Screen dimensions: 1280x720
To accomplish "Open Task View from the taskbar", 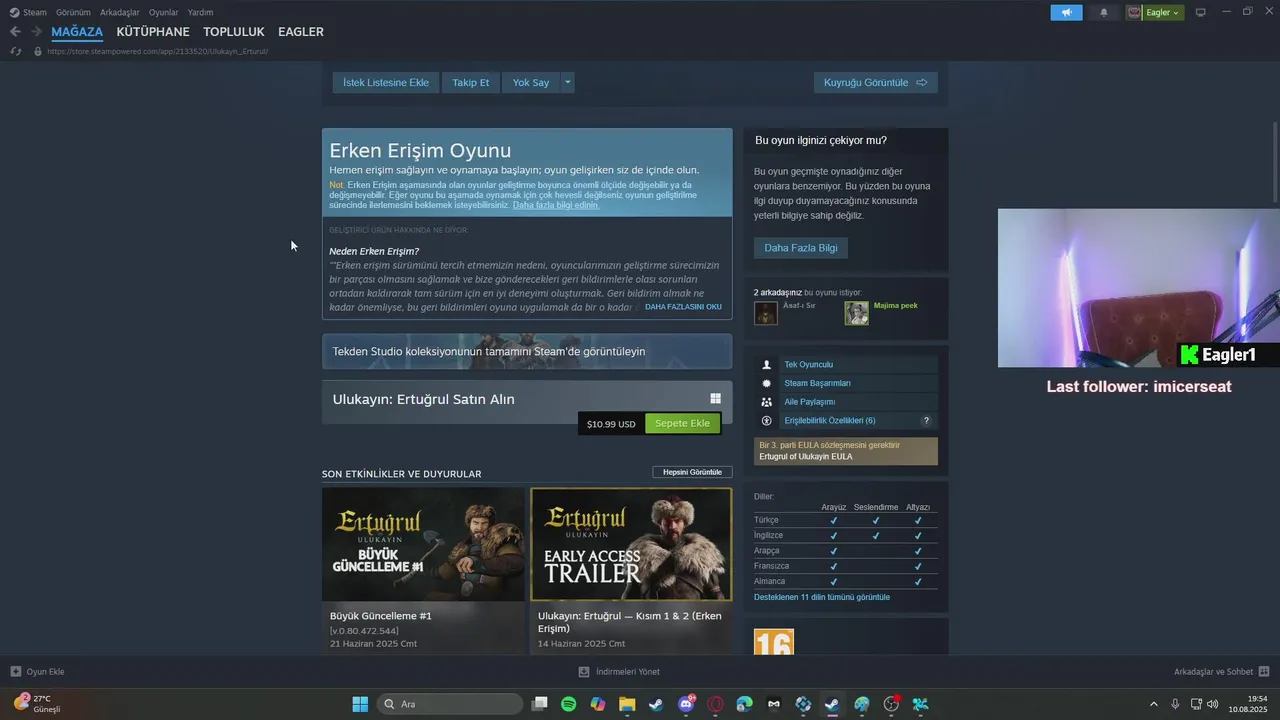I will coord(539,704).
